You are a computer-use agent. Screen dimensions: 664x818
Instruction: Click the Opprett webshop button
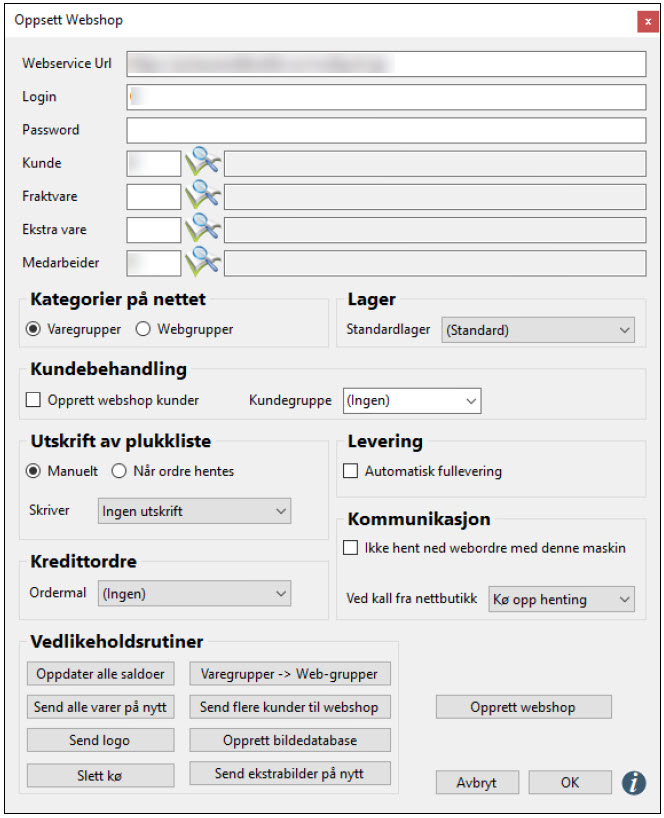tap(523, 707)
